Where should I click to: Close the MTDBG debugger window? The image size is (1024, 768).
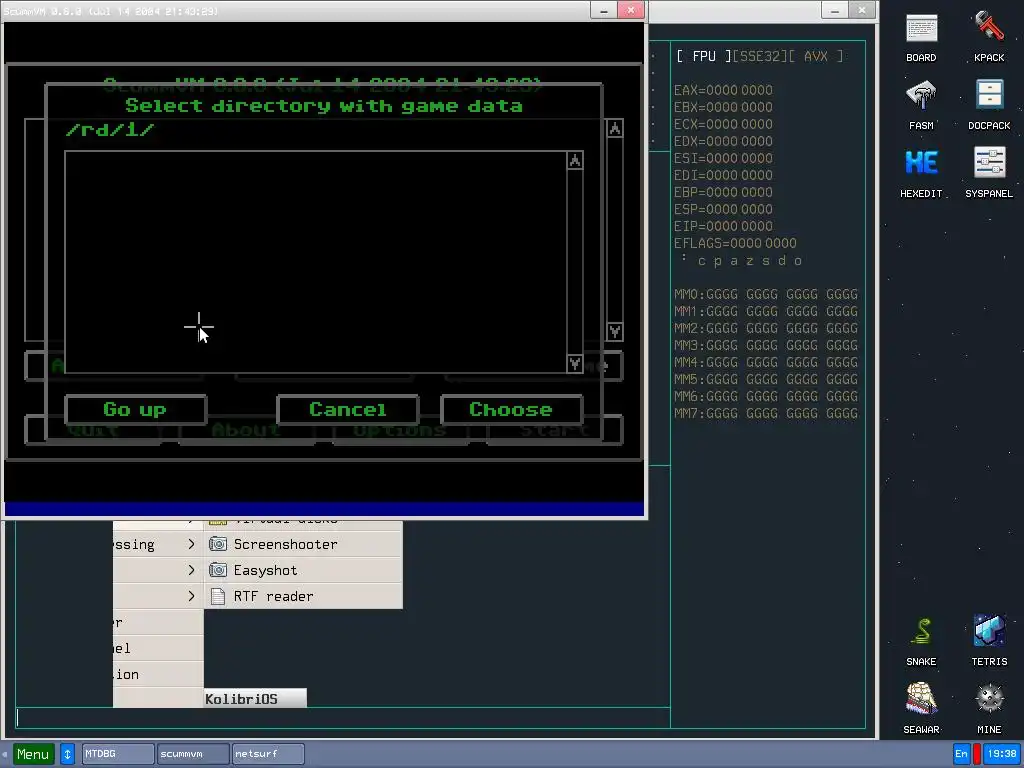(x=862, y=10)
